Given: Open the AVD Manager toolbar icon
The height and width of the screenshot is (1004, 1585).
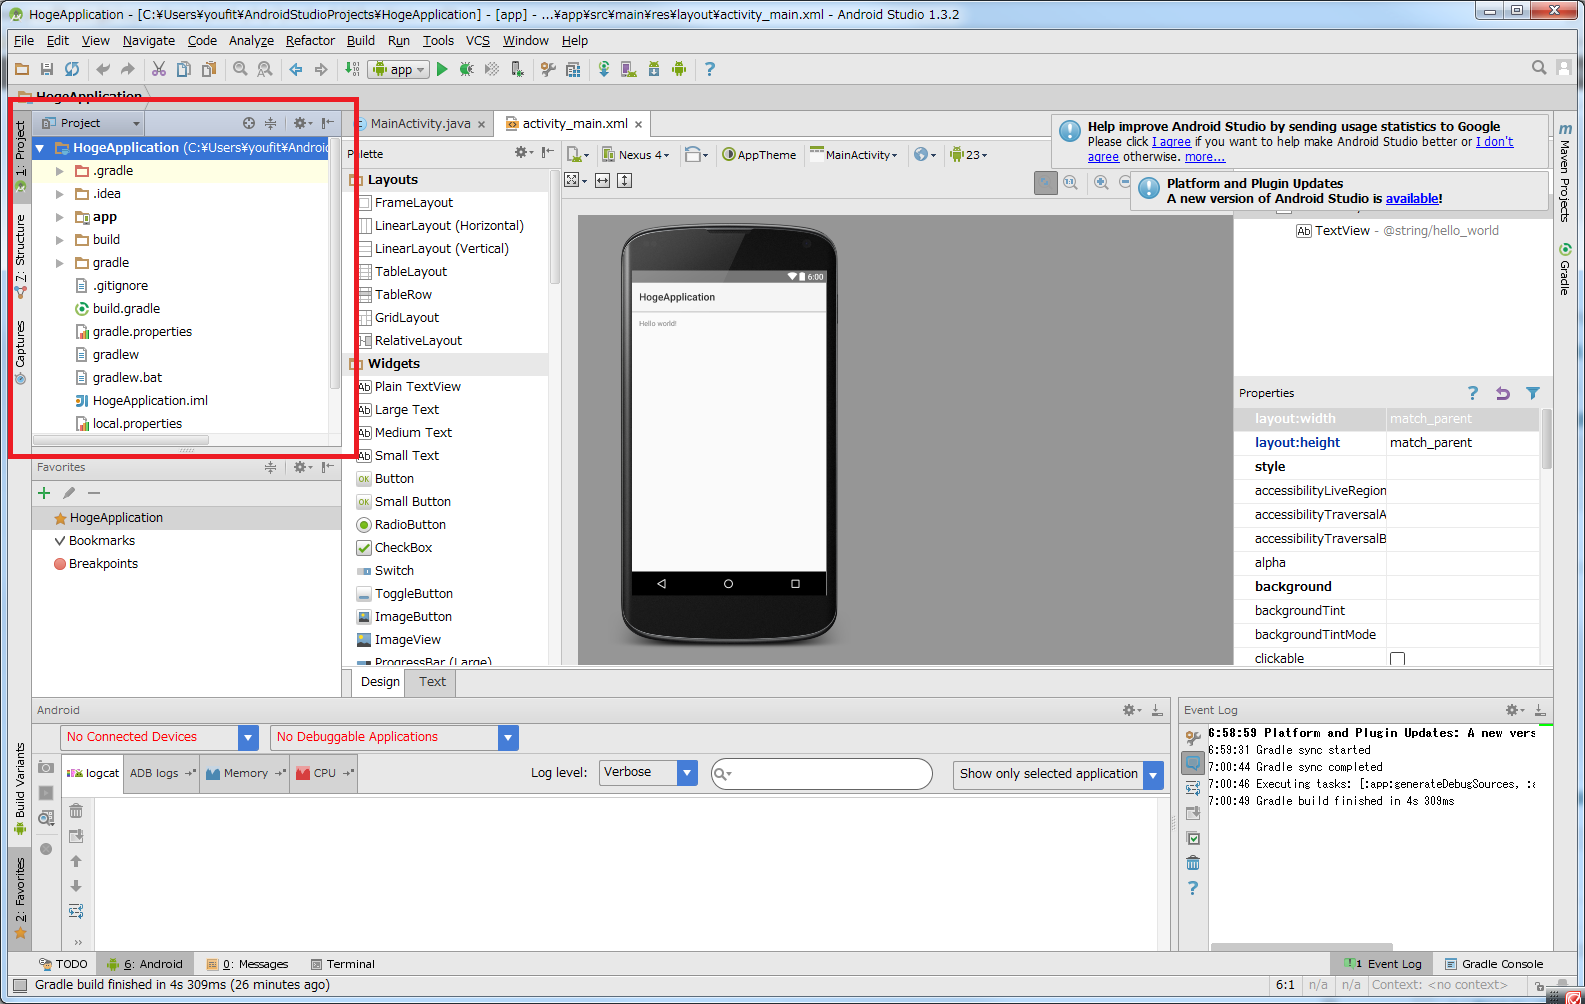Looking at the screenshot, I should tap(629, 69).
